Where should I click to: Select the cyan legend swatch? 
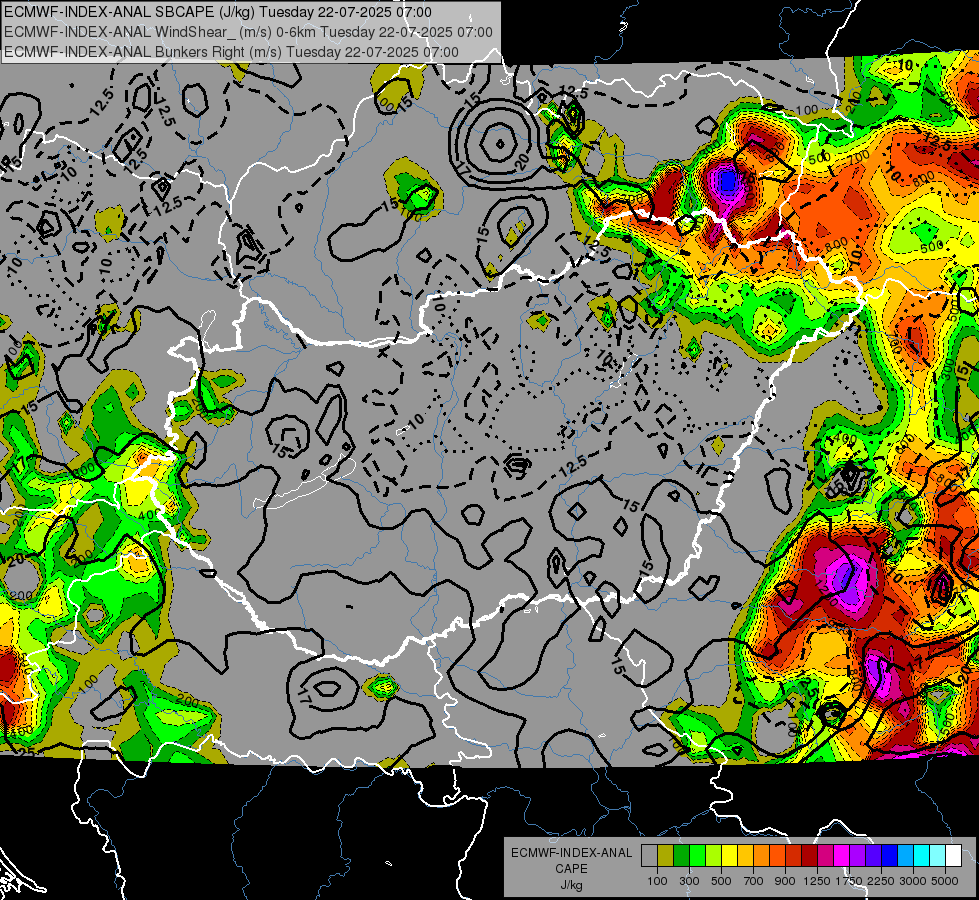pyautogui.click(x=922, y=856)
